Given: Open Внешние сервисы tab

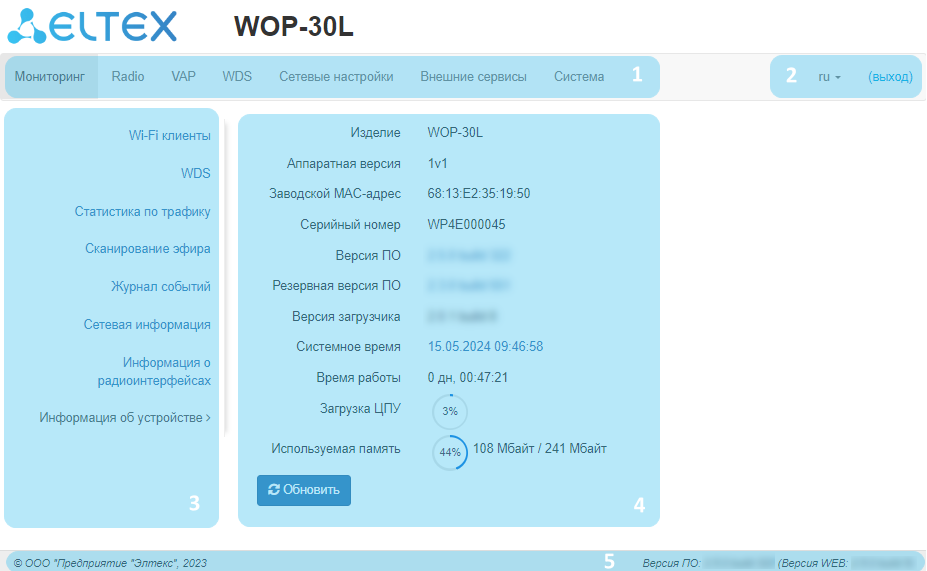Looking at the screenshot, I should 473,77.
